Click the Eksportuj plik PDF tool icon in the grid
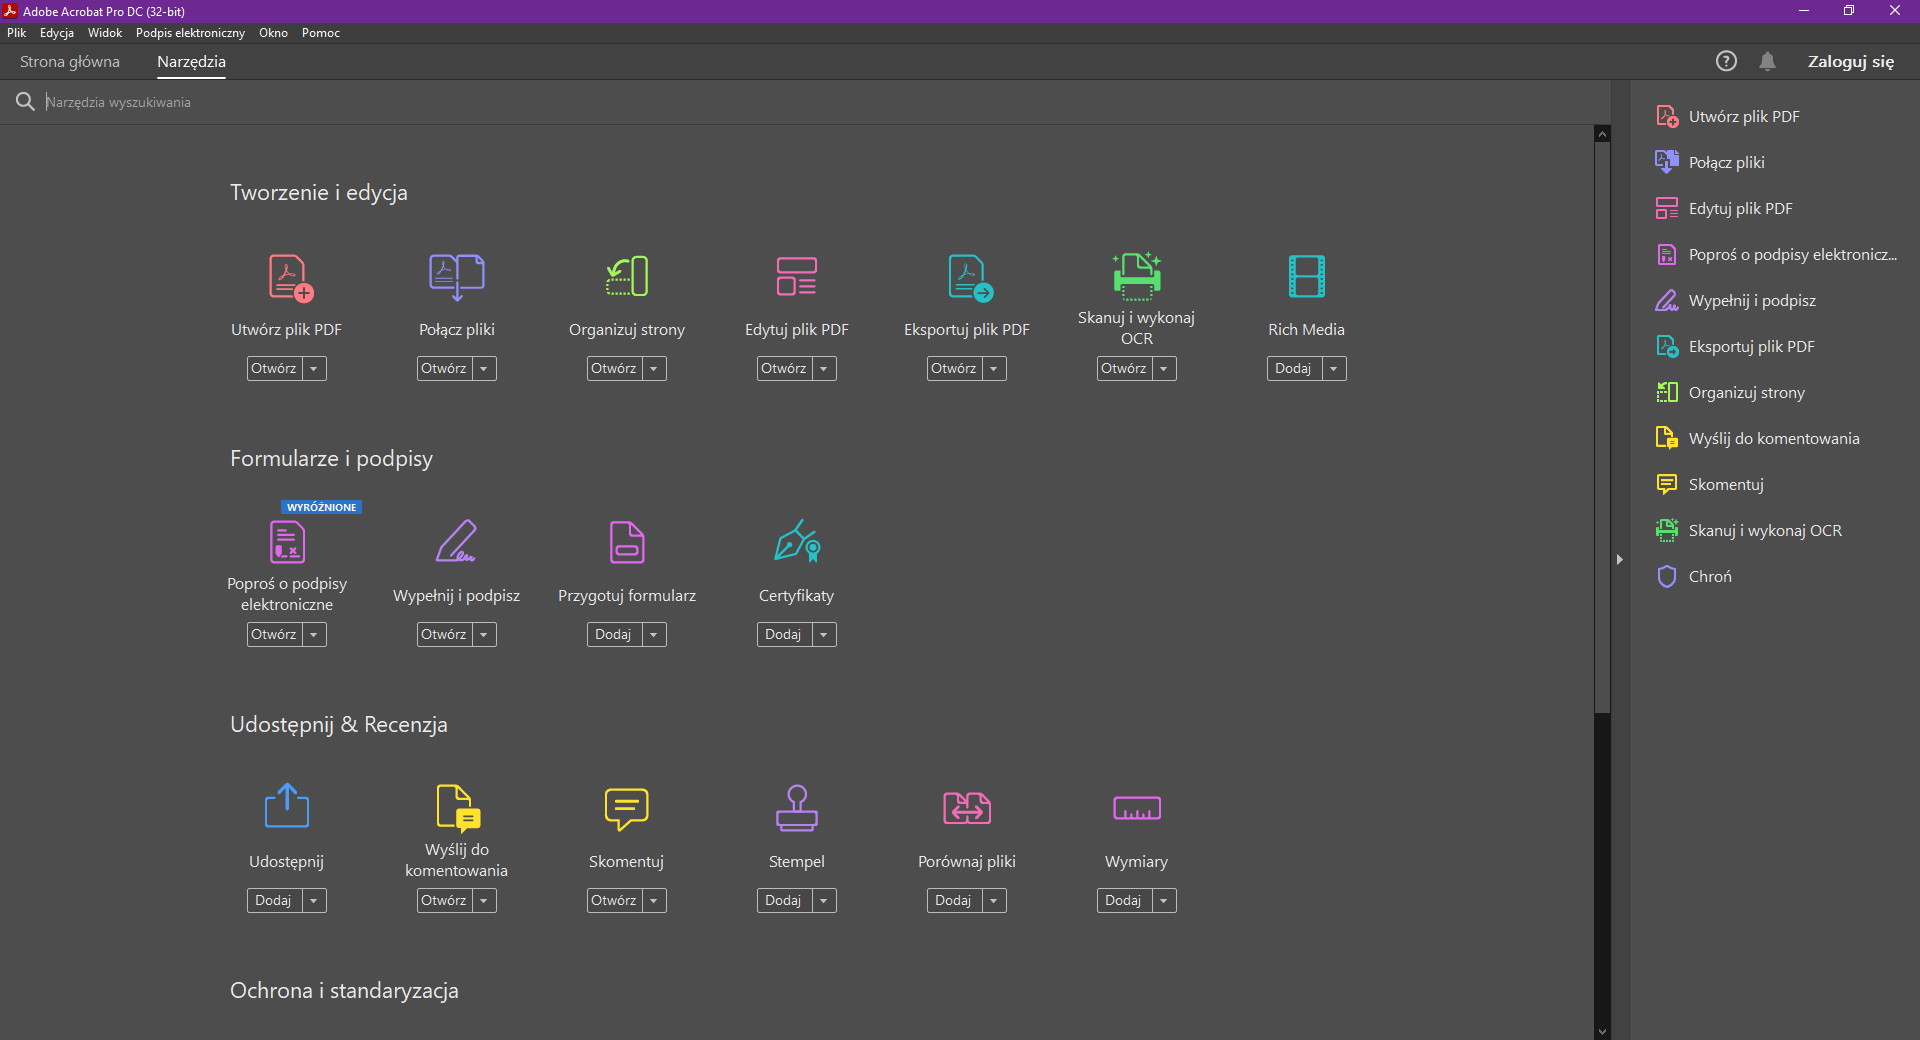The image size is (1920, 1040). pos(970,277)
